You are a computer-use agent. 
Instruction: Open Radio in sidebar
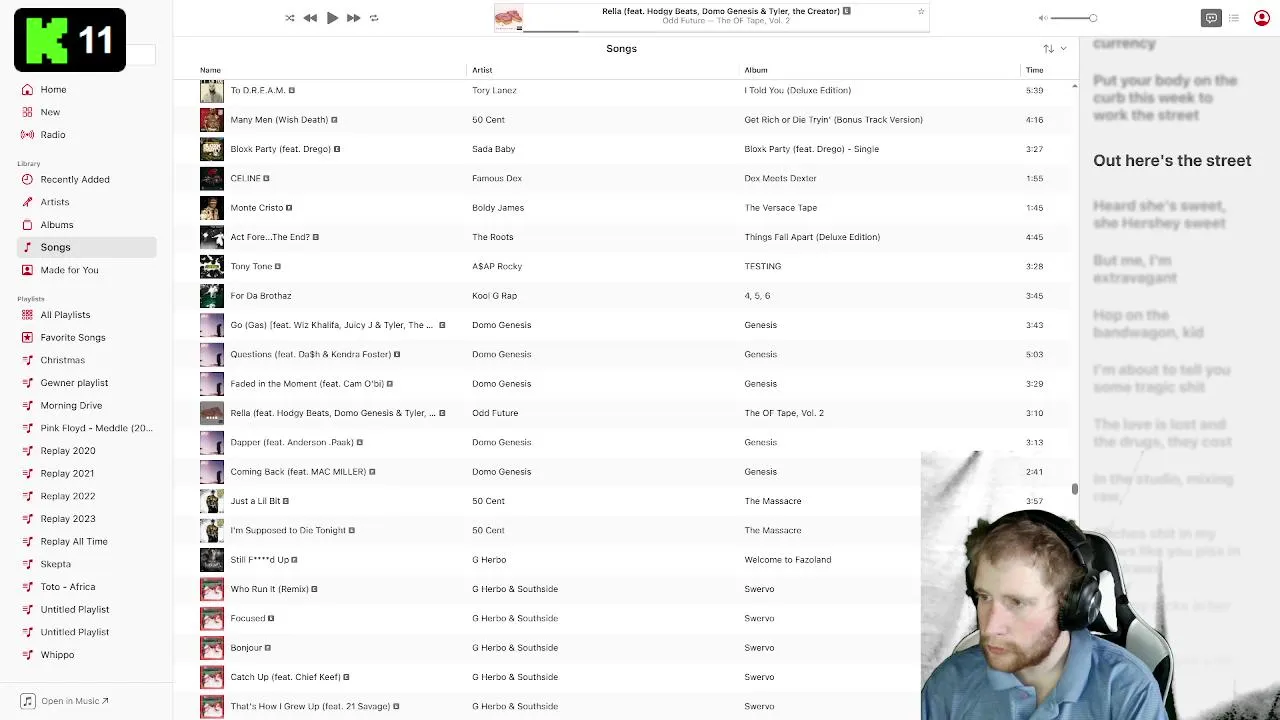(53, 134)
